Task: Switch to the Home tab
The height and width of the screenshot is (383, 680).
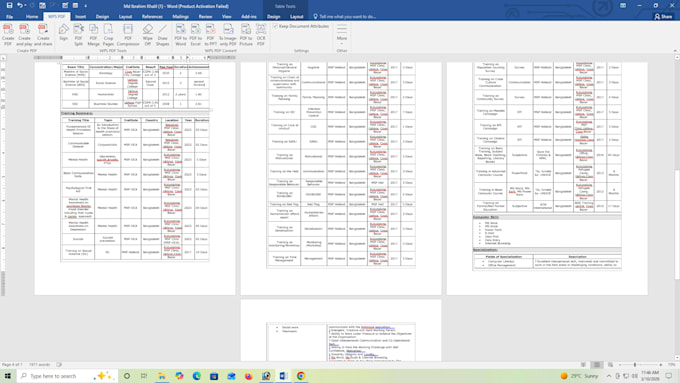Action: coord(32,16)
